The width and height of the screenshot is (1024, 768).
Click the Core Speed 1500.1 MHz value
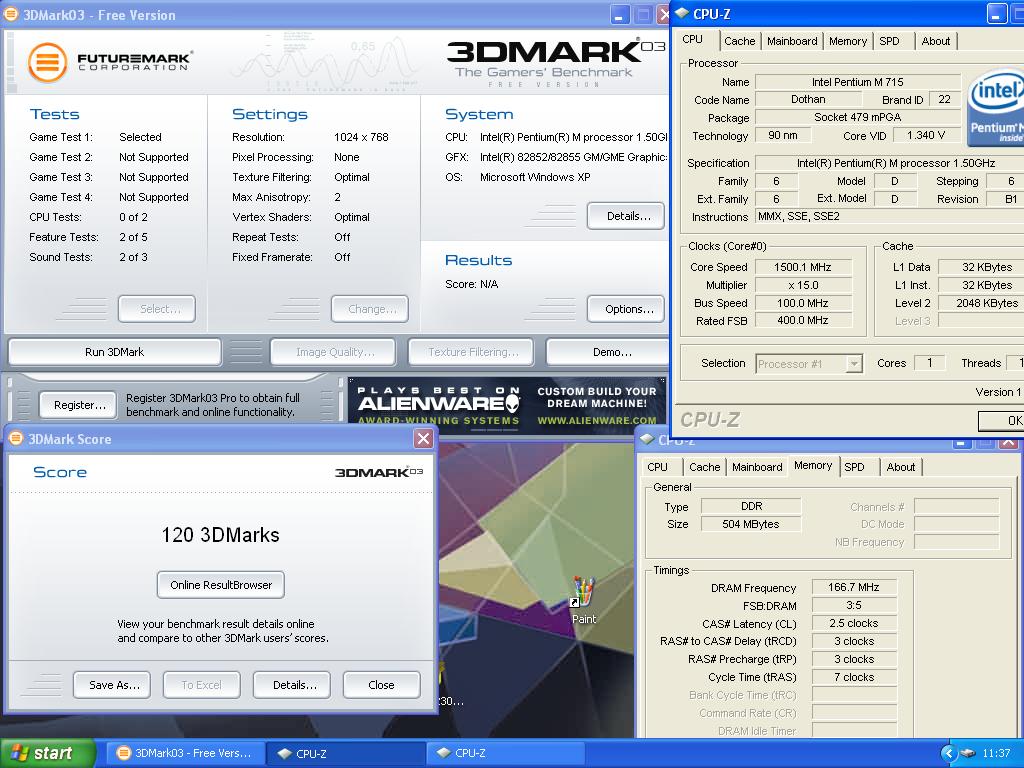click(803, 267)
